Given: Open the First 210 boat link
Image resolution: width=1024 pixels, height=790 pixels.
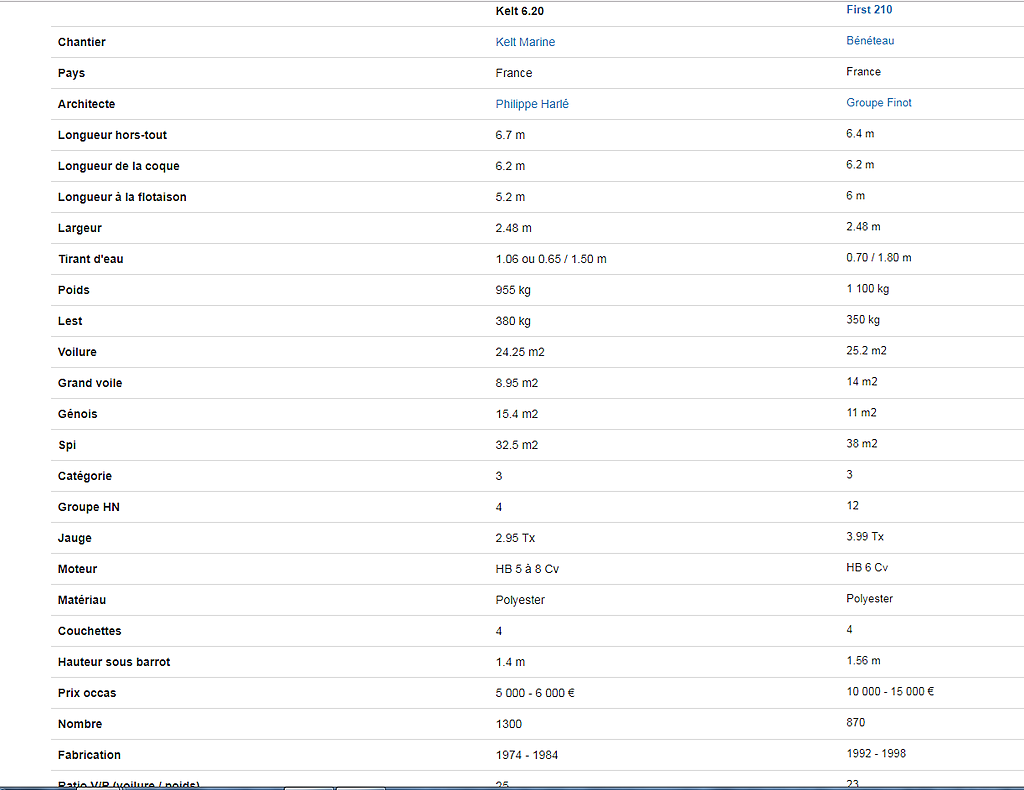Looking at the screenshot, I should [x=869, y=10].
